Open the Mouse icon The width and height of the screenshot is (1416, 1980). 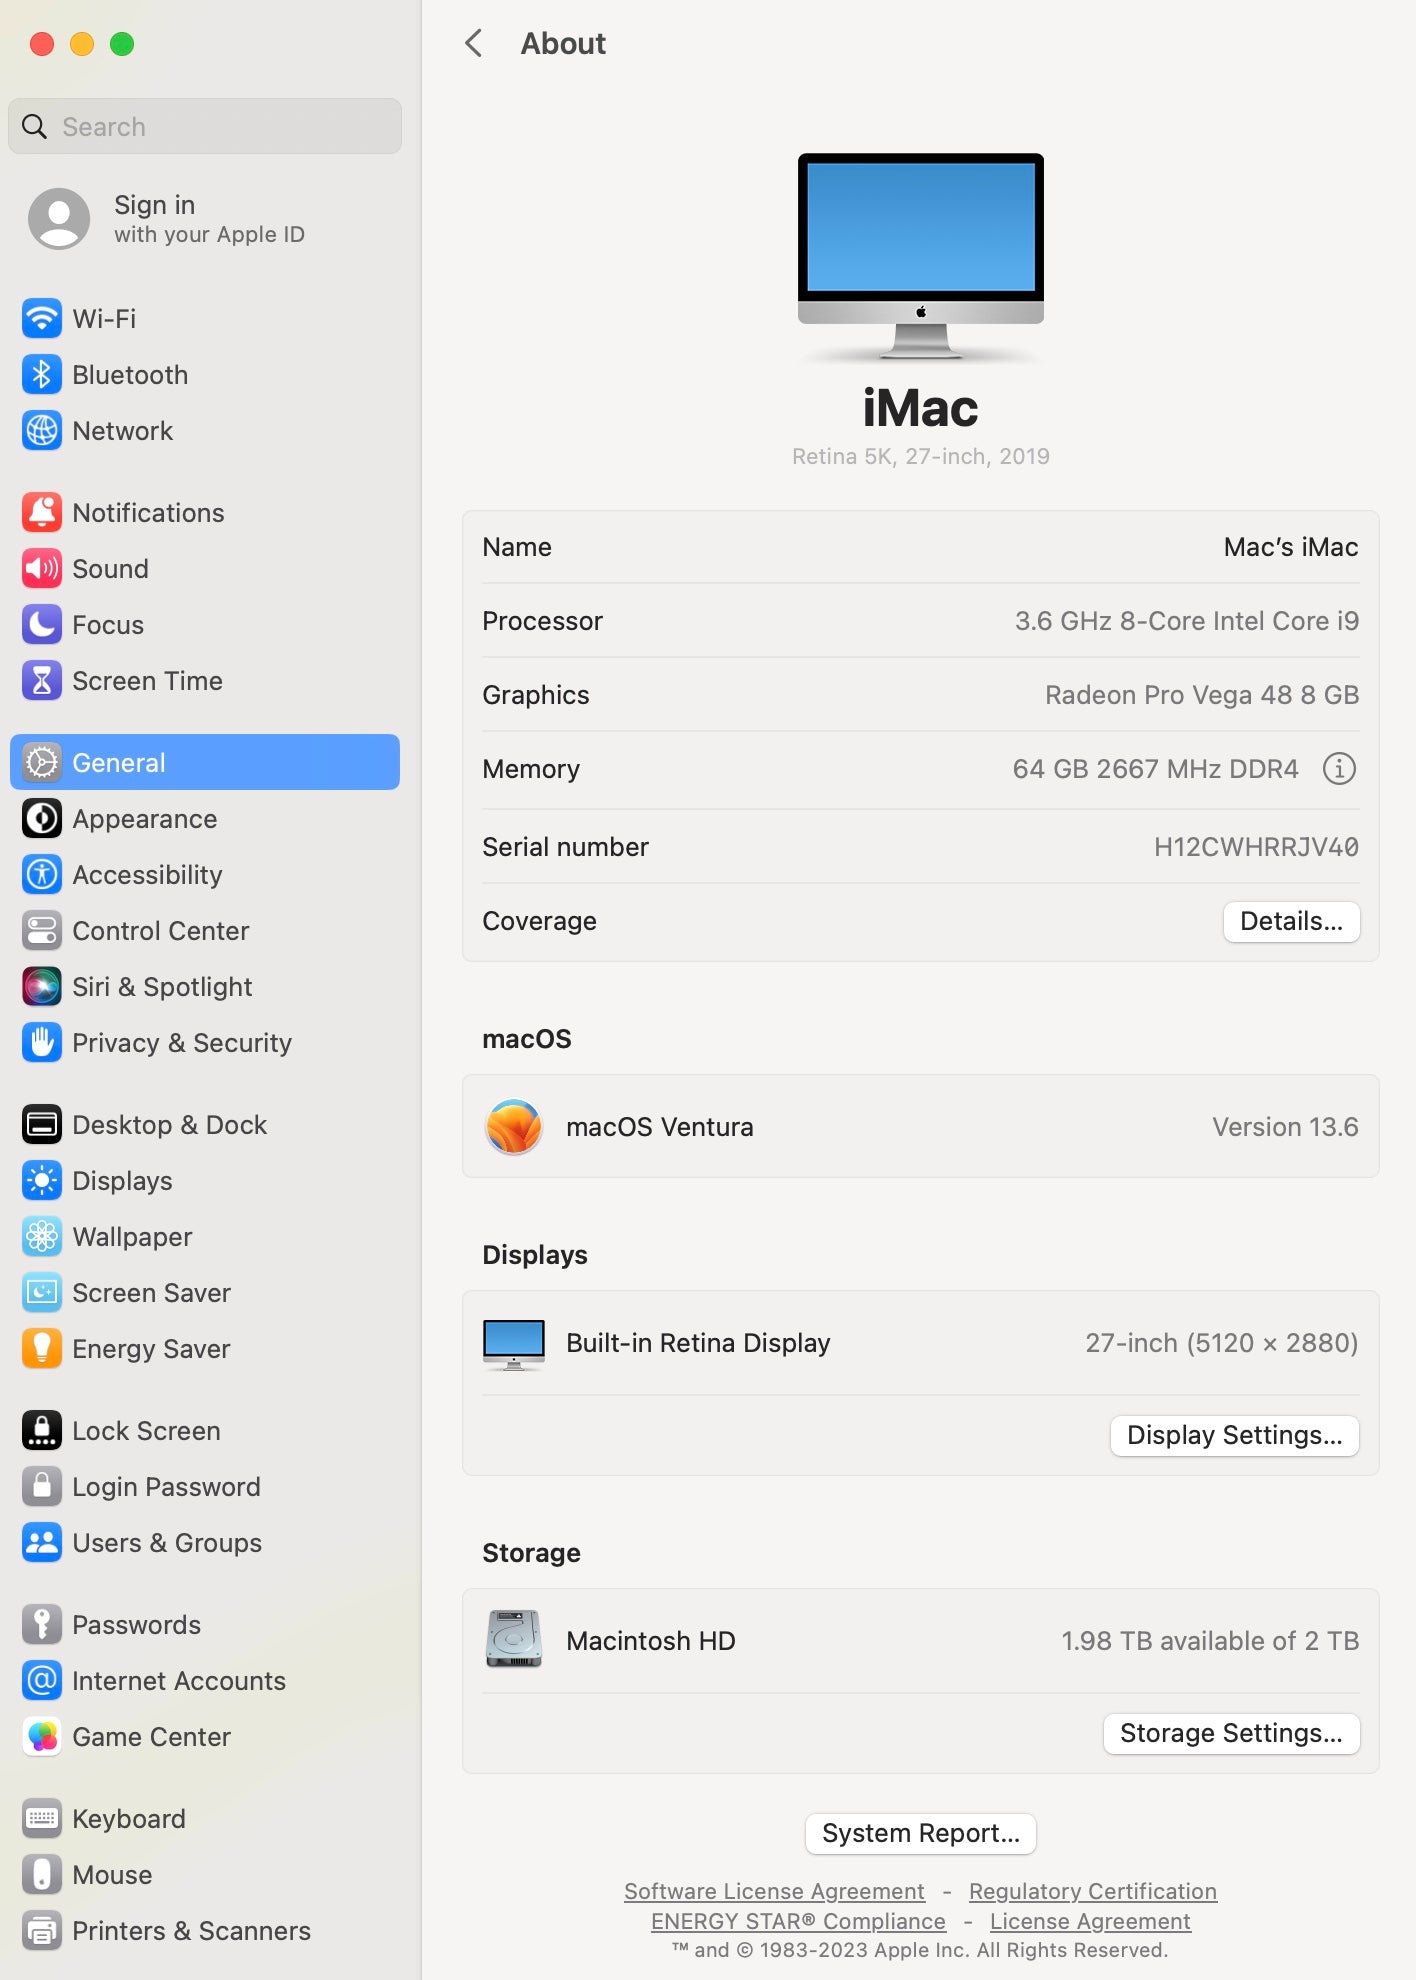pyautogui.click(x=42, y=1875)
